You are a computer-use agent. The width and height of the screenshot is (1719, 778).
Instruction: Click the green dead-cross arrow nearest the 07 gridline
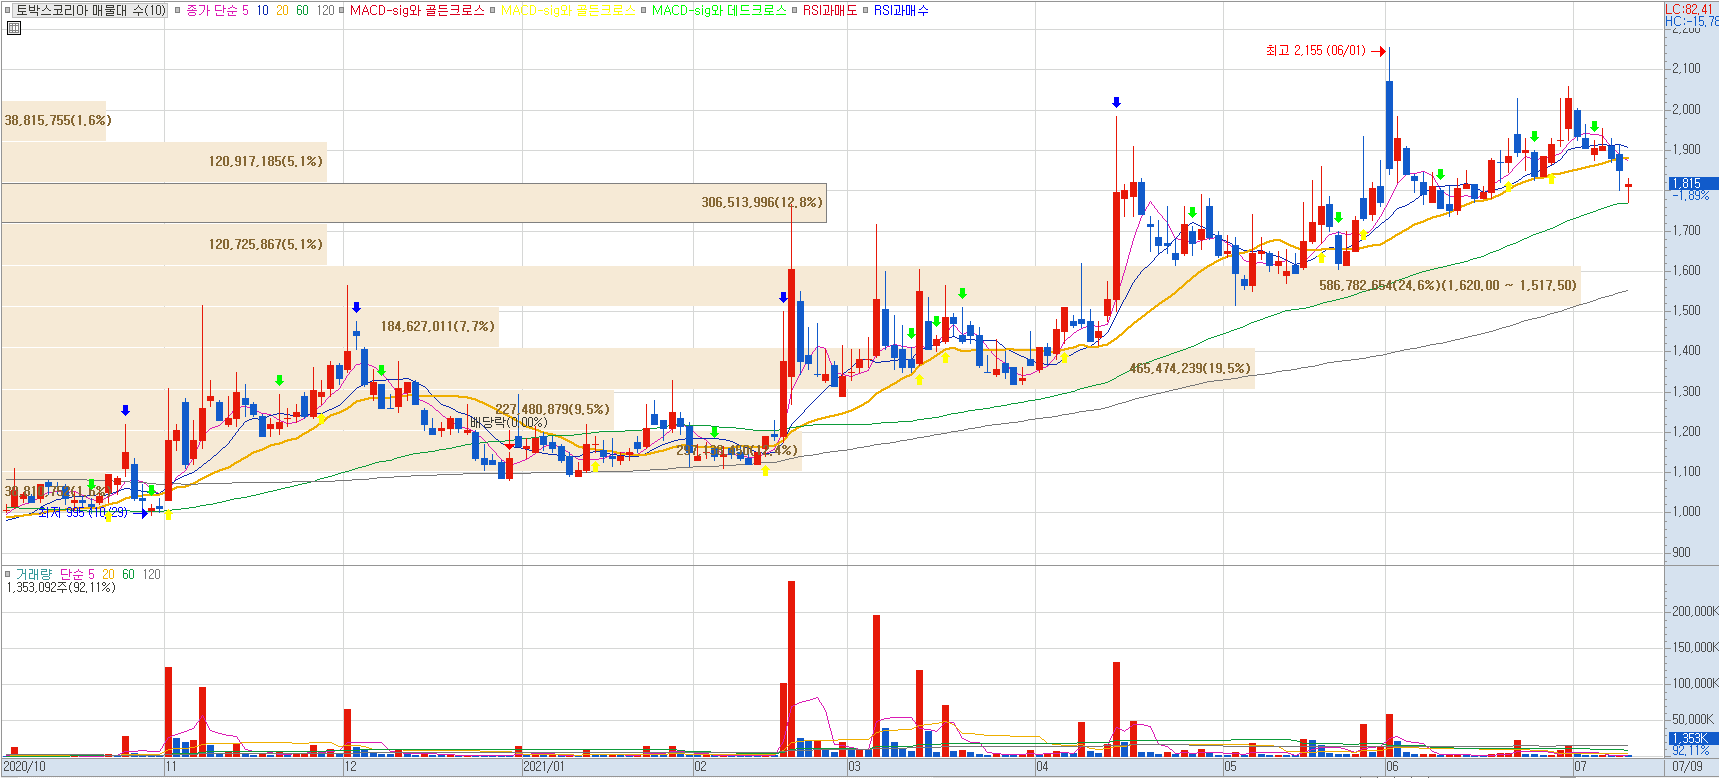[1594, 127]
